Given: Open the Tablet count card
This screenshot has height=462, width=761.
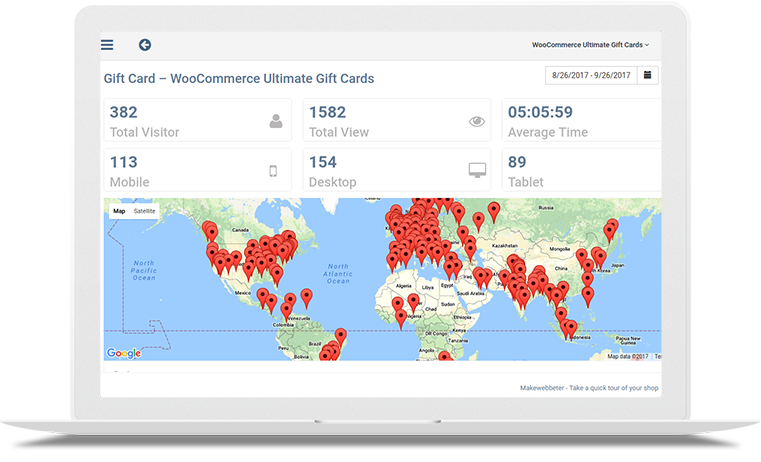Looking at the screenshot, I should 580,170.
